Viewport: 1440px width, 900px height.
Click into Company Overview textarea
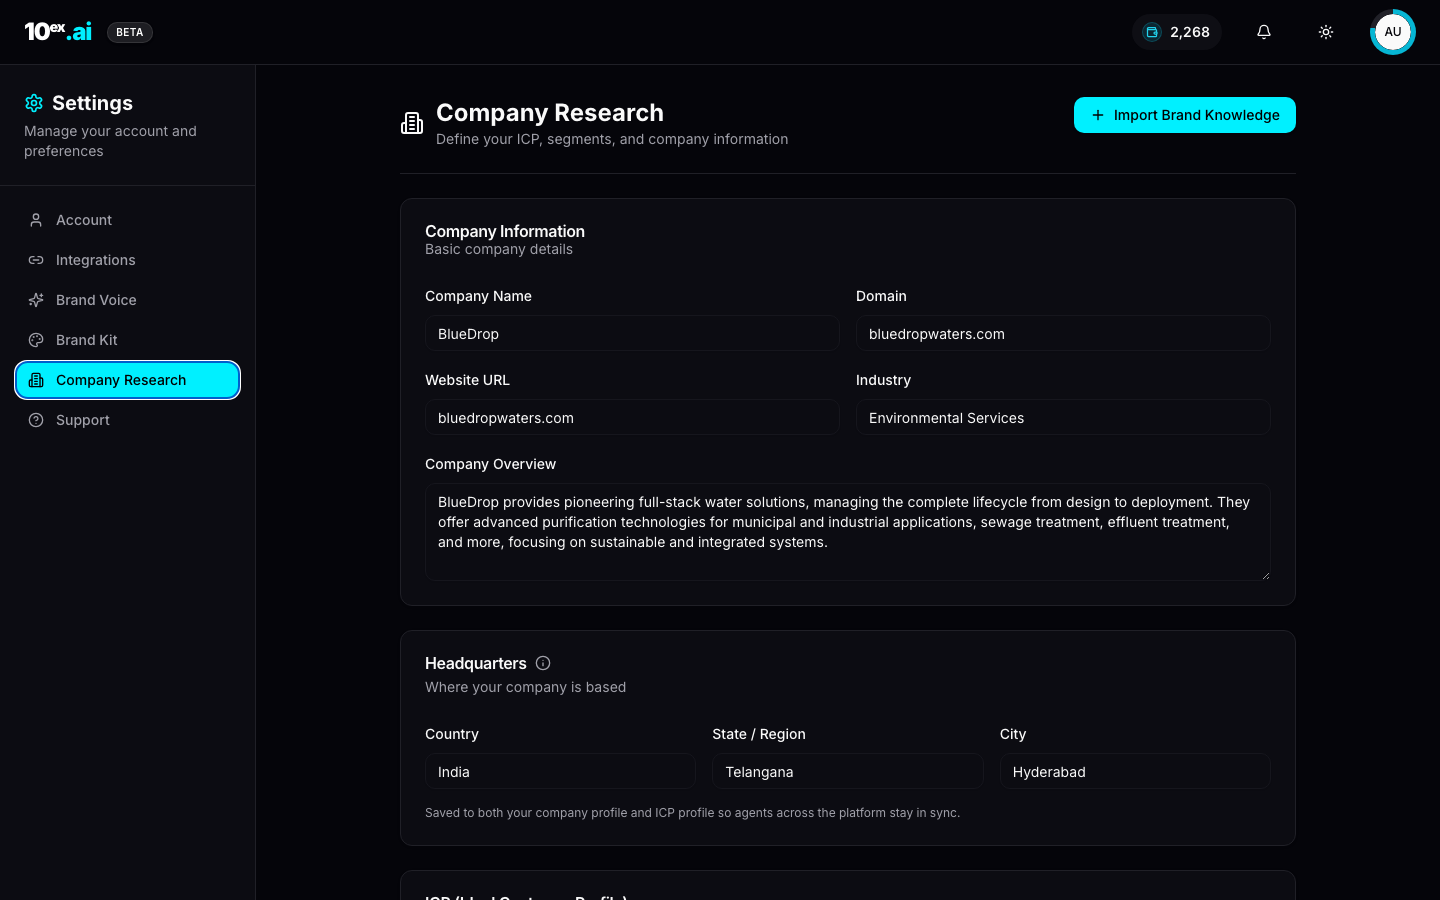click(848, 532)
